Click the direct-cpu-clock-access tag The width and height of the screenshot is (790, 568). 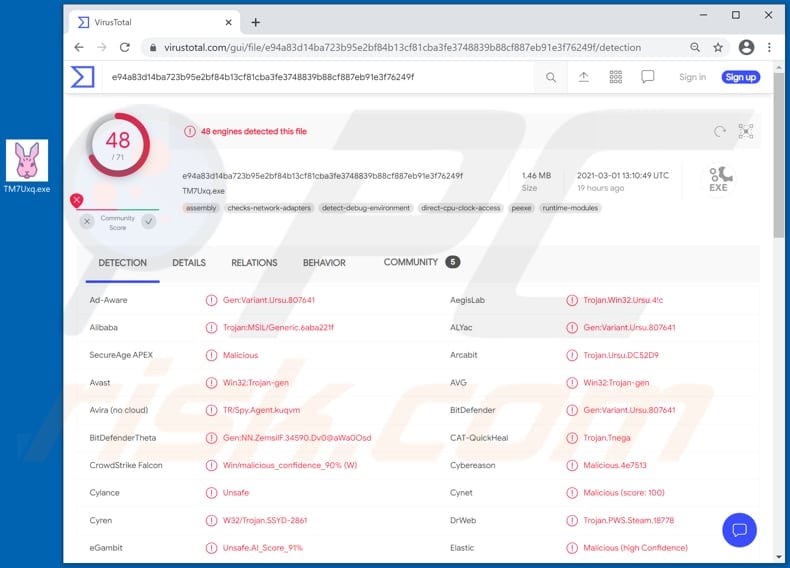[x=460, y=208]
